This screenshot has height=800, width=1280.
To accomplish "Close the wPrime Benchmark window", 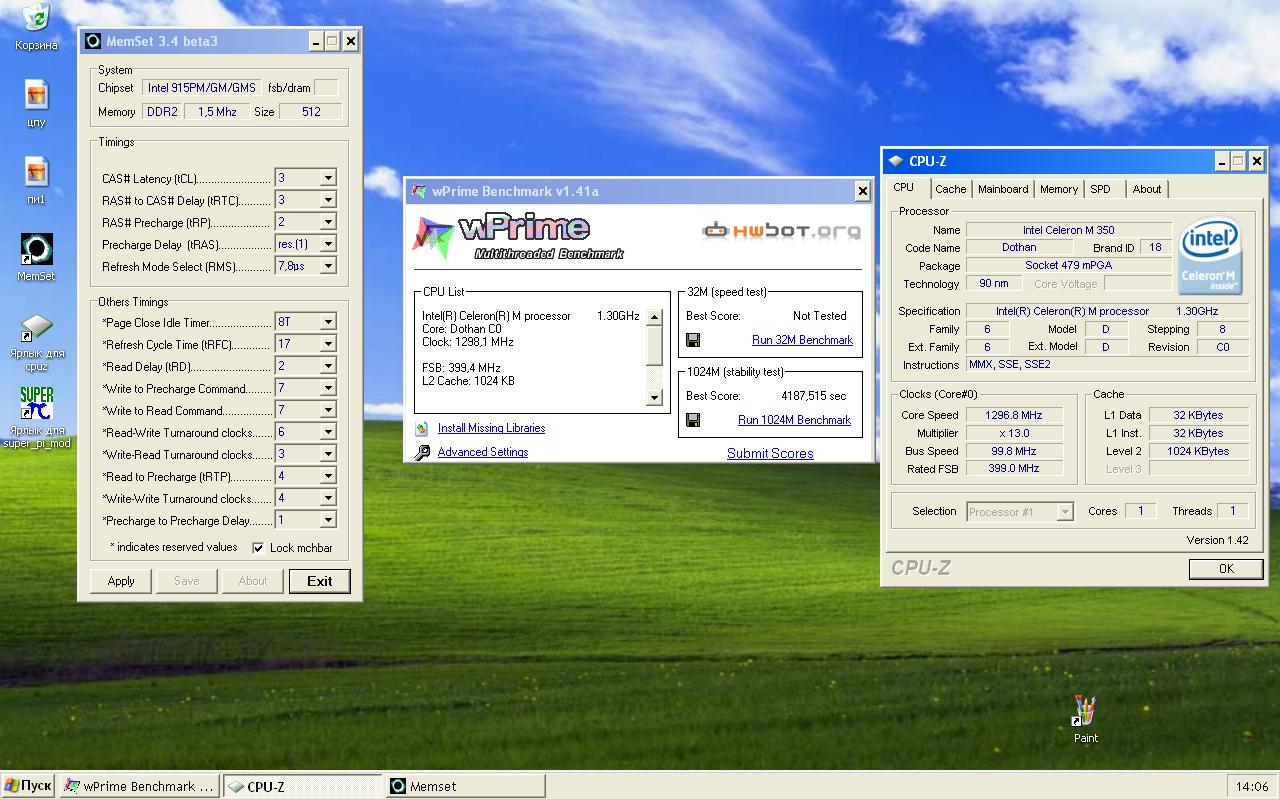I will coord(862,191).
